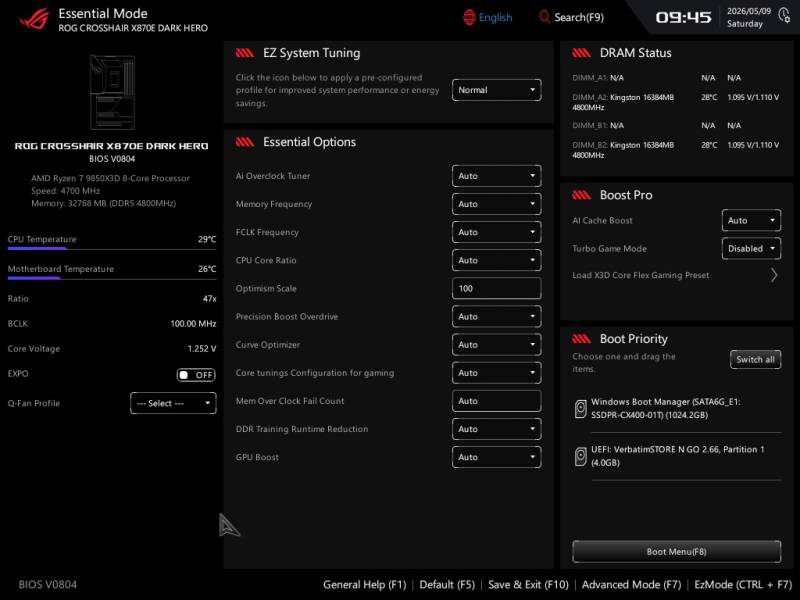Click the CPU Temperature bar
Image resolution: width=800 pixels, height=600 pixels.
click(112, 248)
